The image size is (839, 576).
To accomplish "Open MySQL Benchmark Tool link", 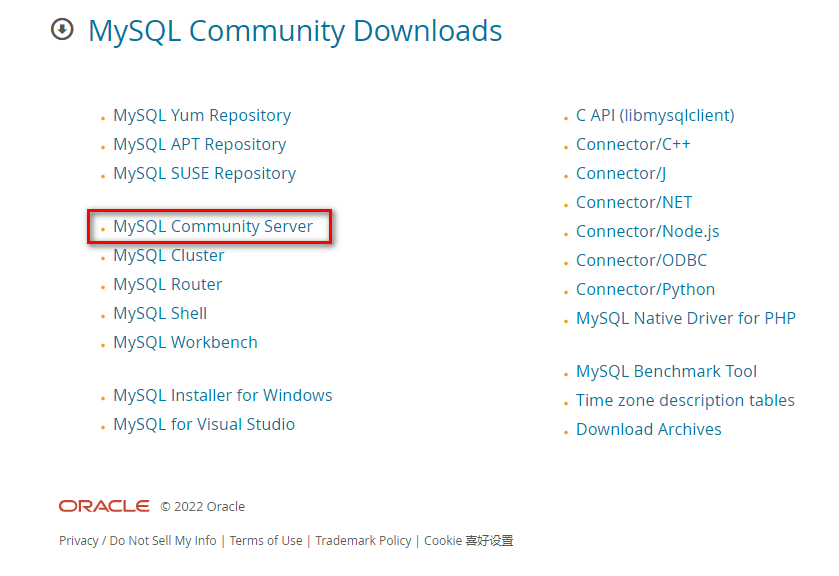I will [666, 371].
